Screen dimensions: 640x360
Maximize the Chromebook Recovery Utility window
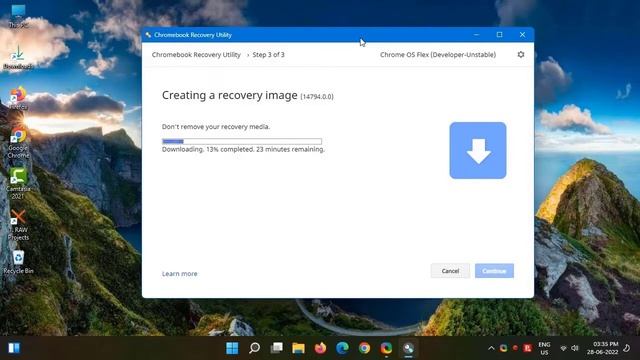click(x=499, y=35)
